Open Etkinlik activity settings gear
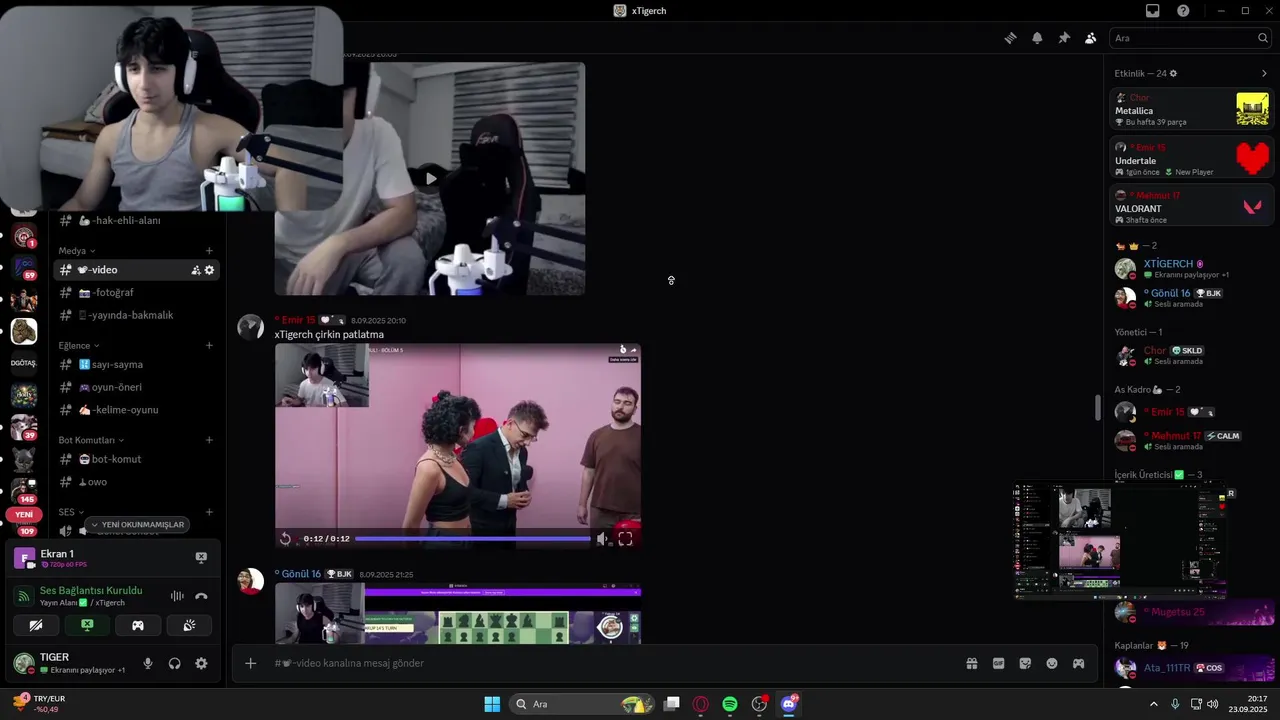Screen dimensions: 1280x720 click(x=1173, y=73)
